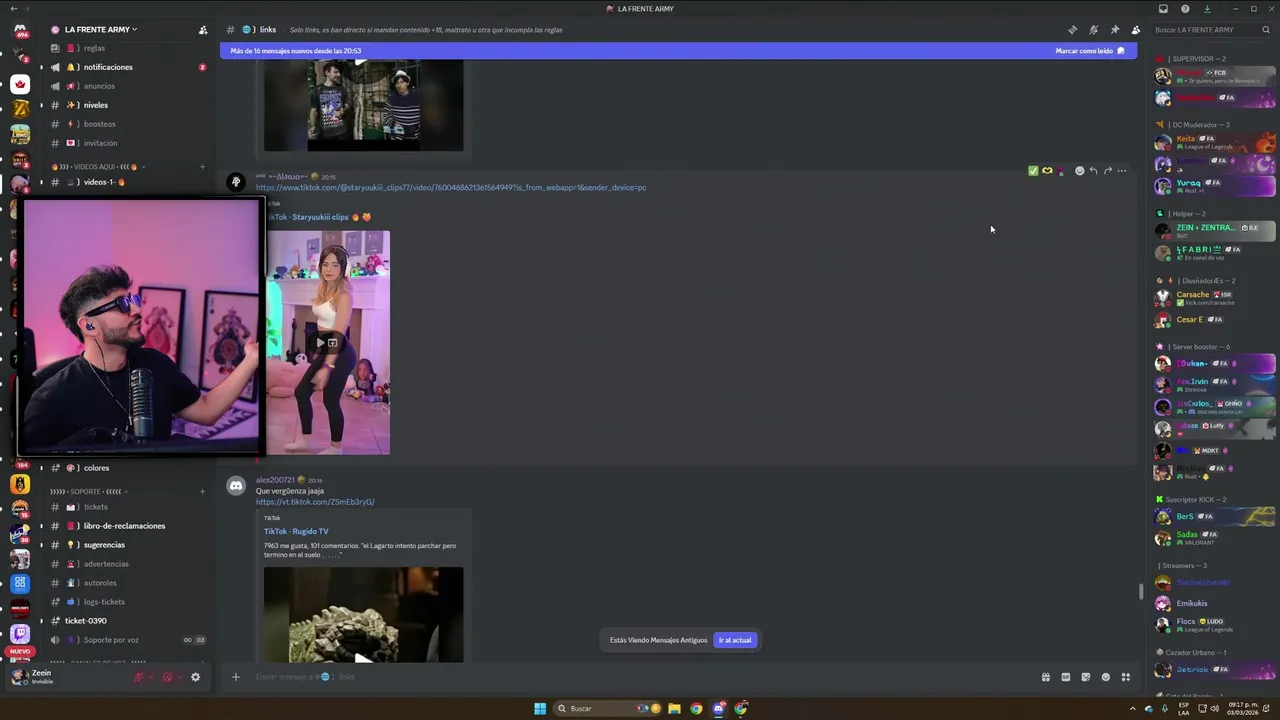1280x720 pixels.
Task: Open the GIF picker icon
Action: point(1066,677)
